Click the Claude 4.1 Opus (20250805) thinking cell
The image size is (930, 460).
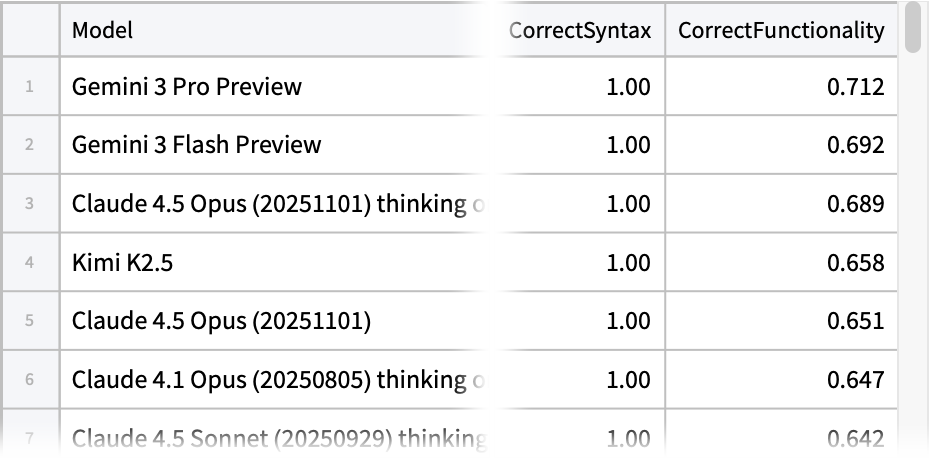point(275,380)
